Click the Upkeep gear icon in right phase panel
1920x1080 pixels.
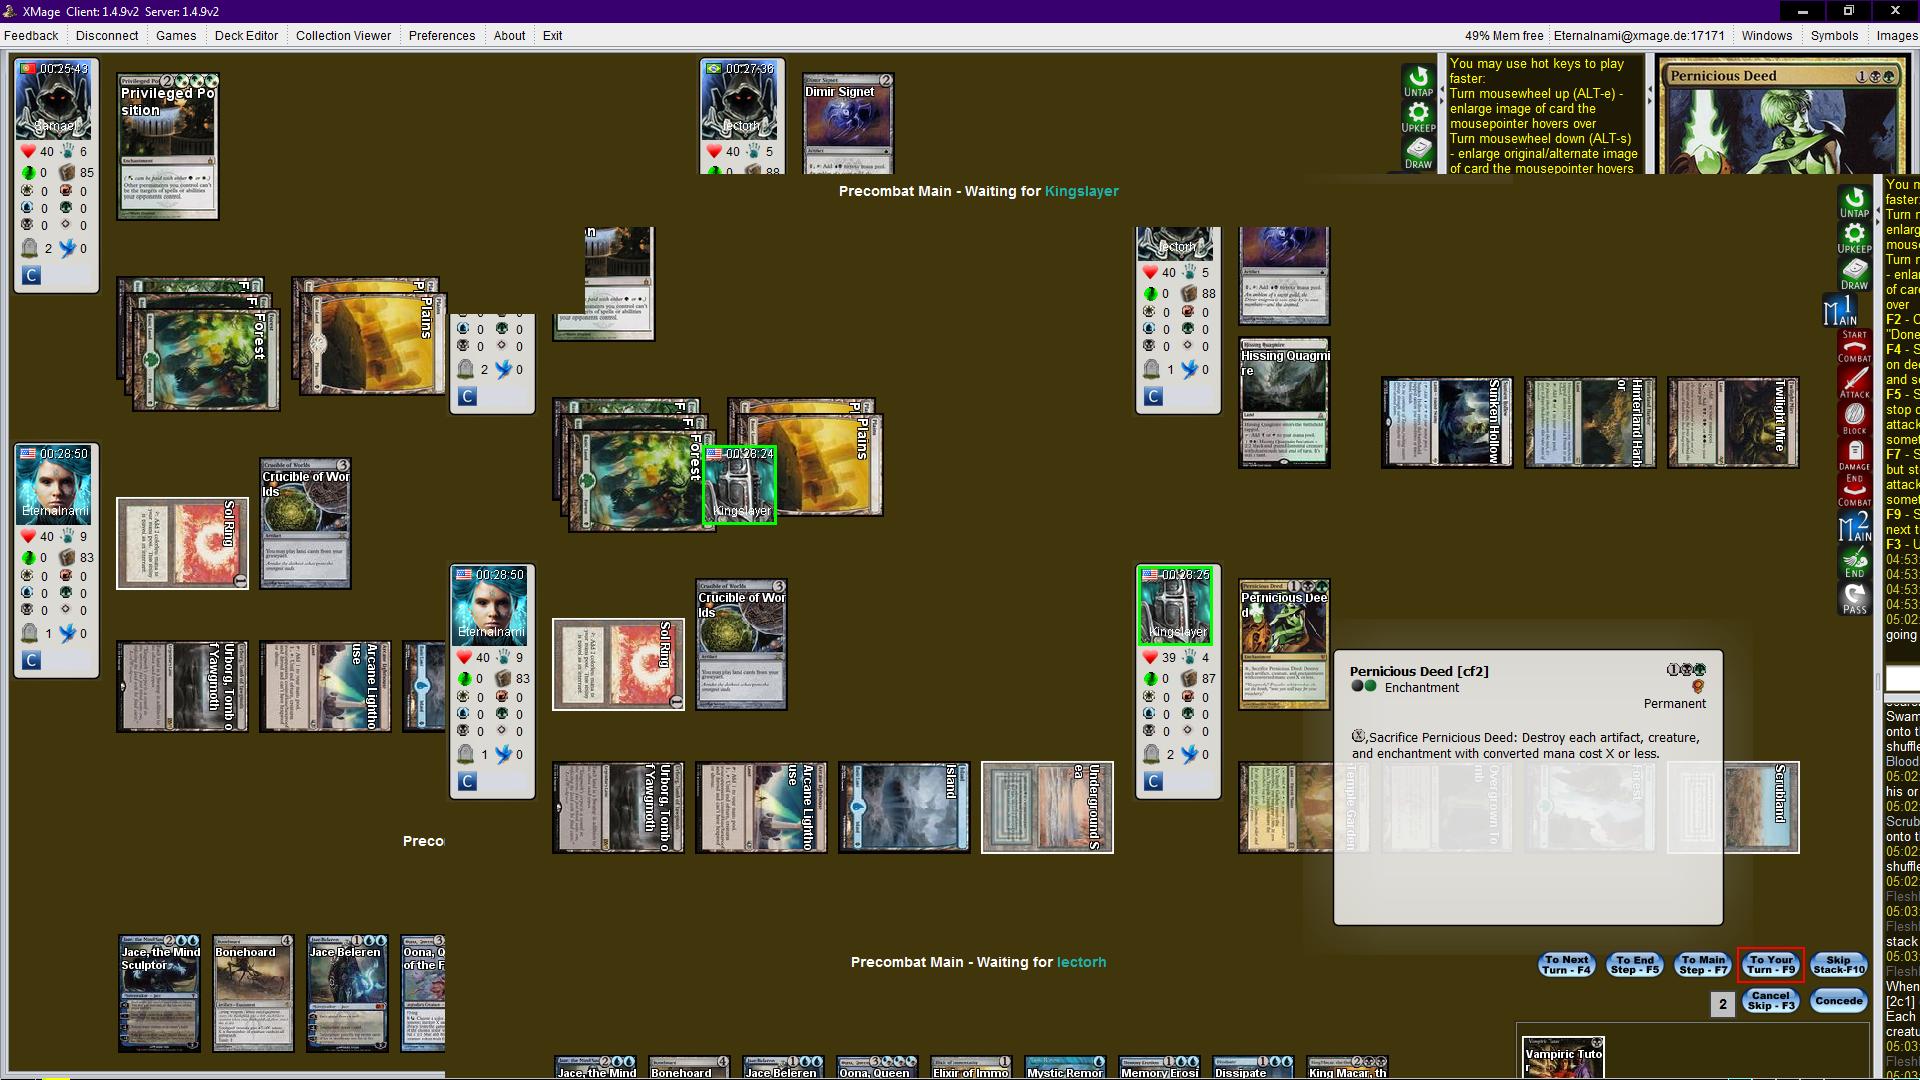coord(1854,238)
